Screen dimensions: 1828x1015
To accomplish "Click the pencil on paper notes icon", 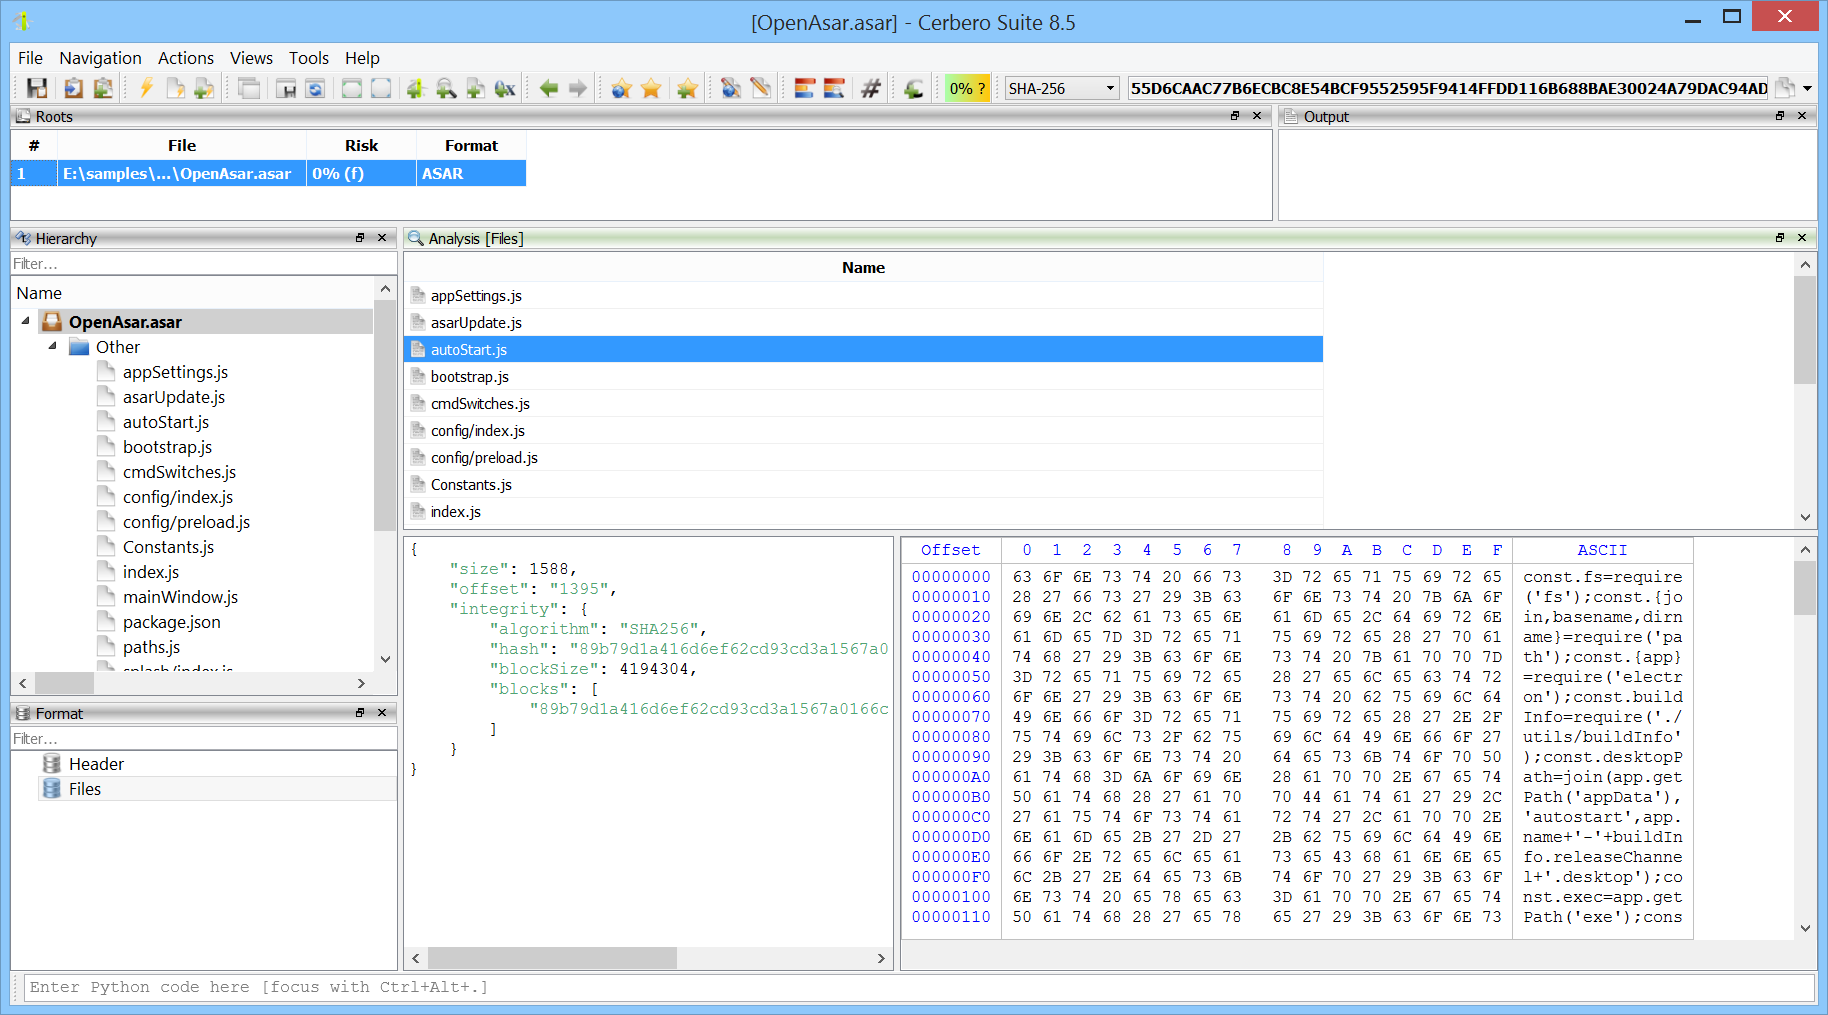I will pyautogui.click(x=760, y=88).
